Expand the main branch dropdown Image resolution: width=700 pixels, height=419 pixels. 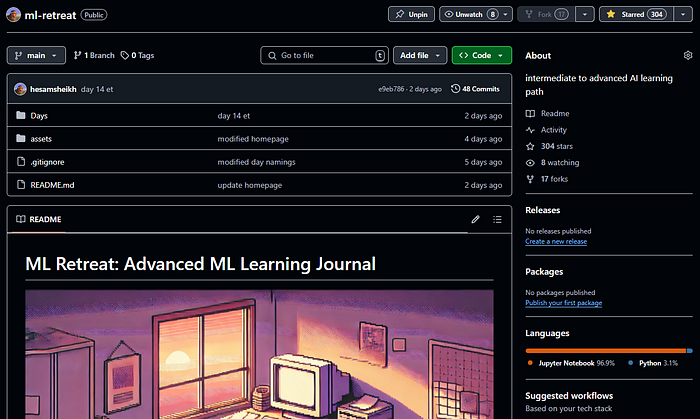[36, 55]
